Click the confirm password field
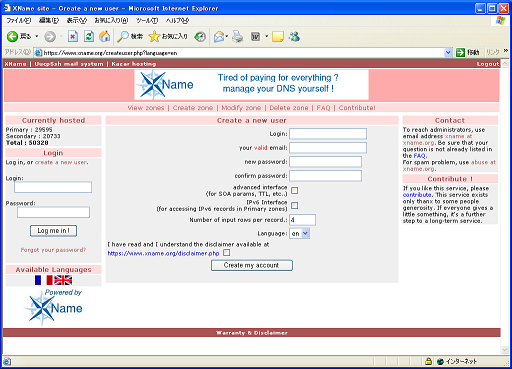Screen dimensions: 512x369 325,176
